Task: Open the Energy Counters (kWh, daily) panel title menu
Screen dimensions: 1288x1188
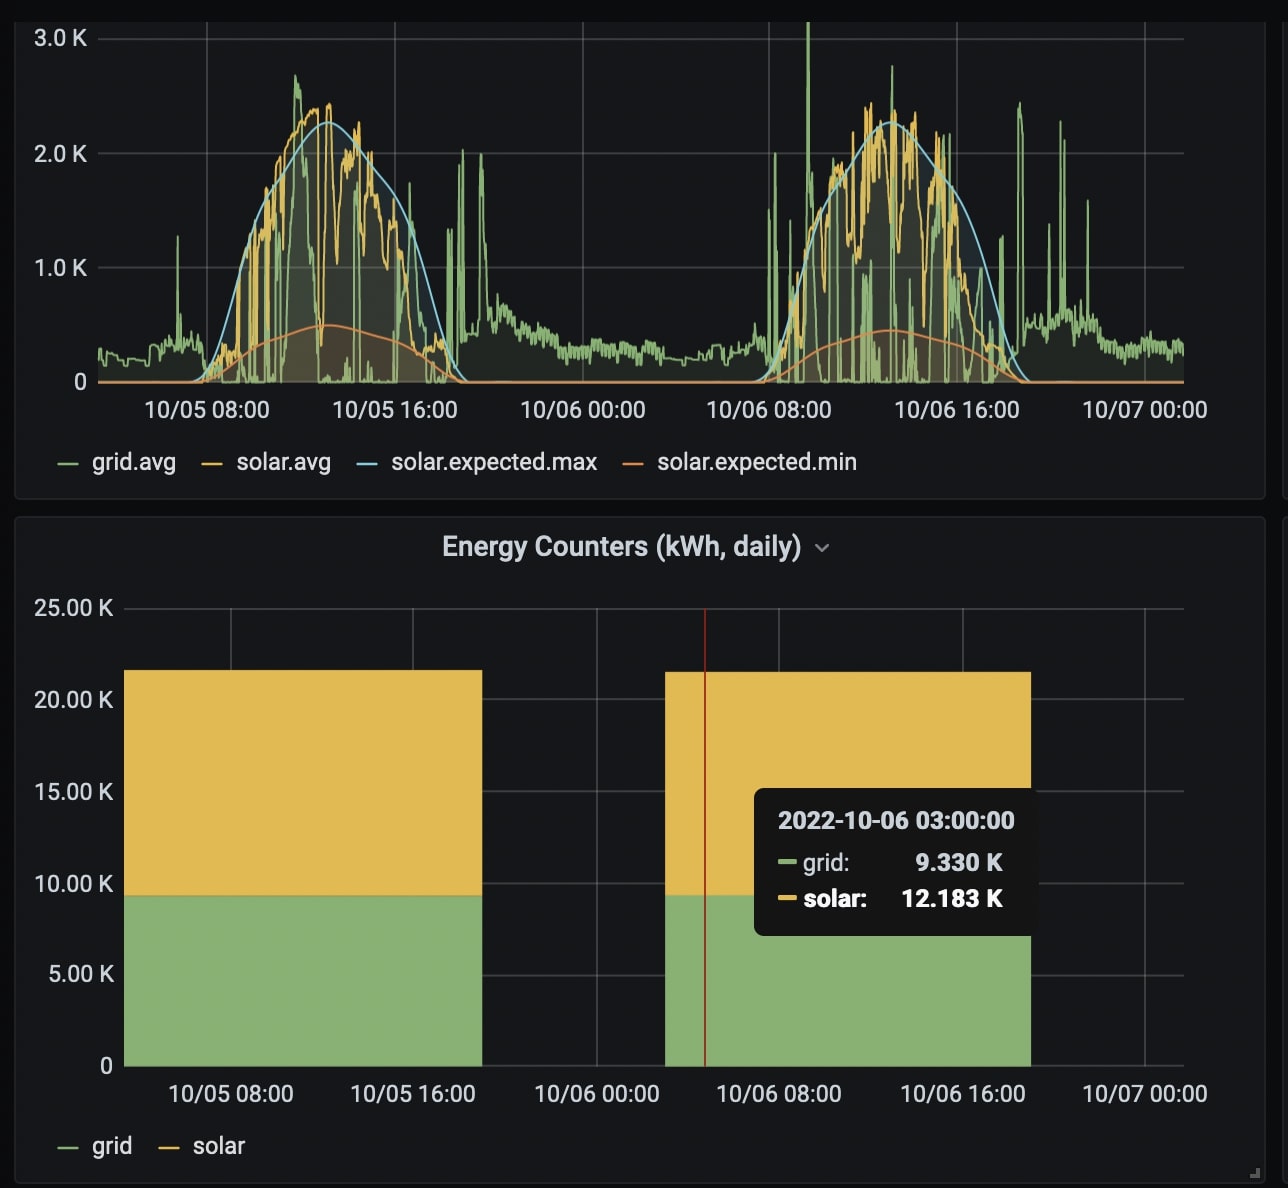Action: tap(621, 547)
